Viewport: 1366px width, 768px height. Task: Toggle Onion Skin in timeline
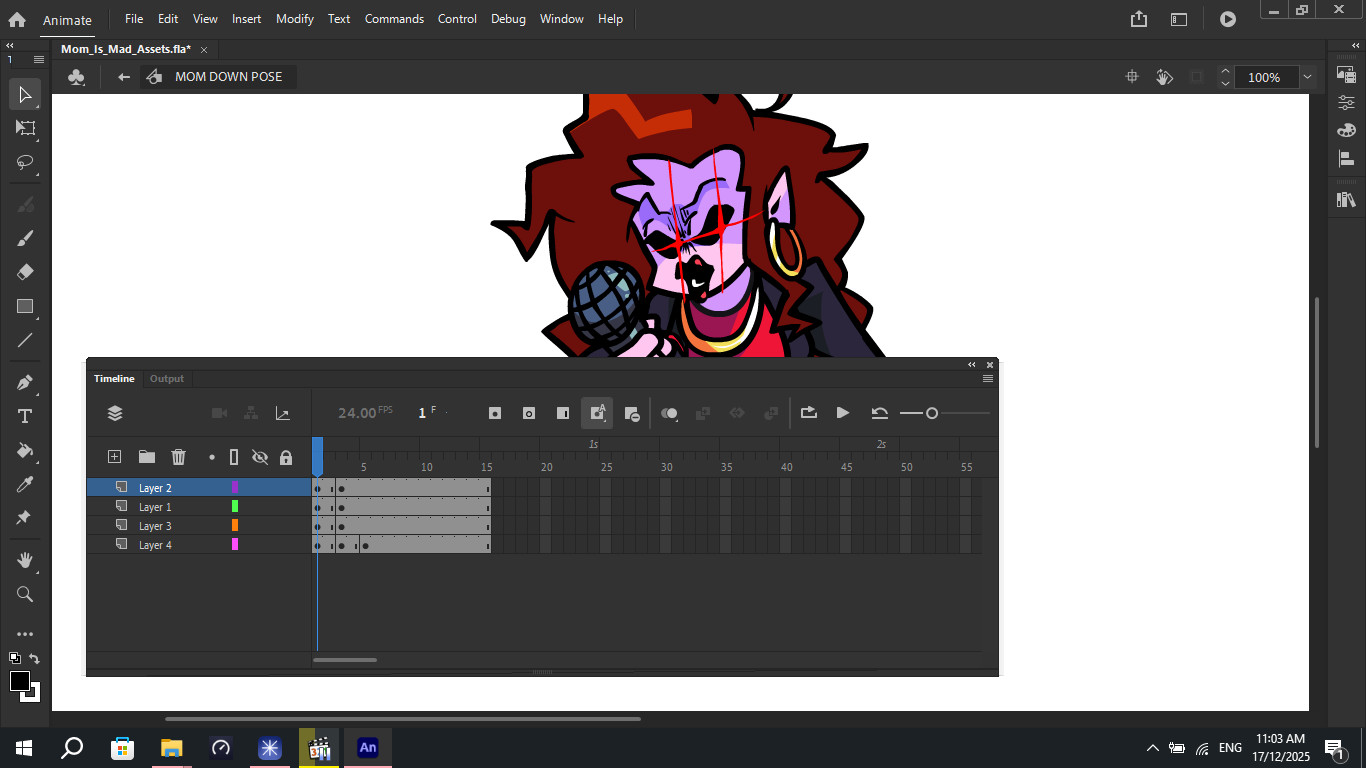click(670, 413)
